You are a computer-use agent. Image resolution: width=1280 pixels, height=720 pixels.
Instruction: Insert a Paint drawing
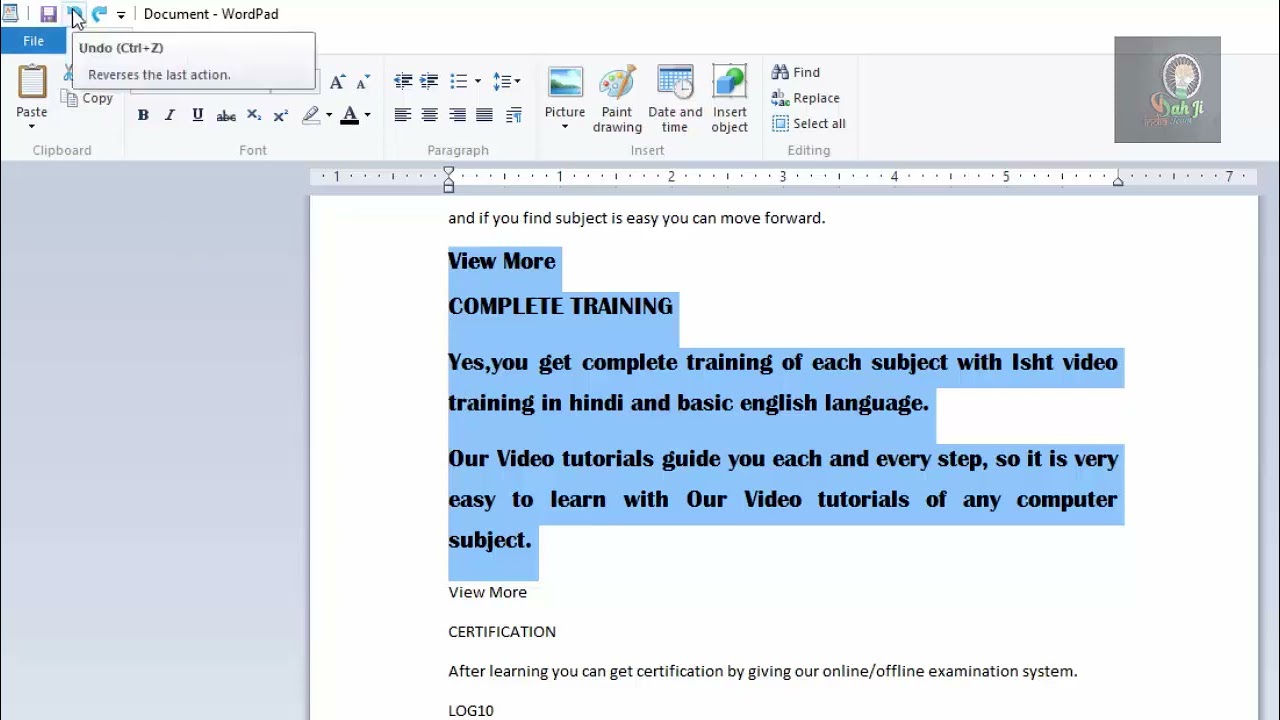point(617,99)
